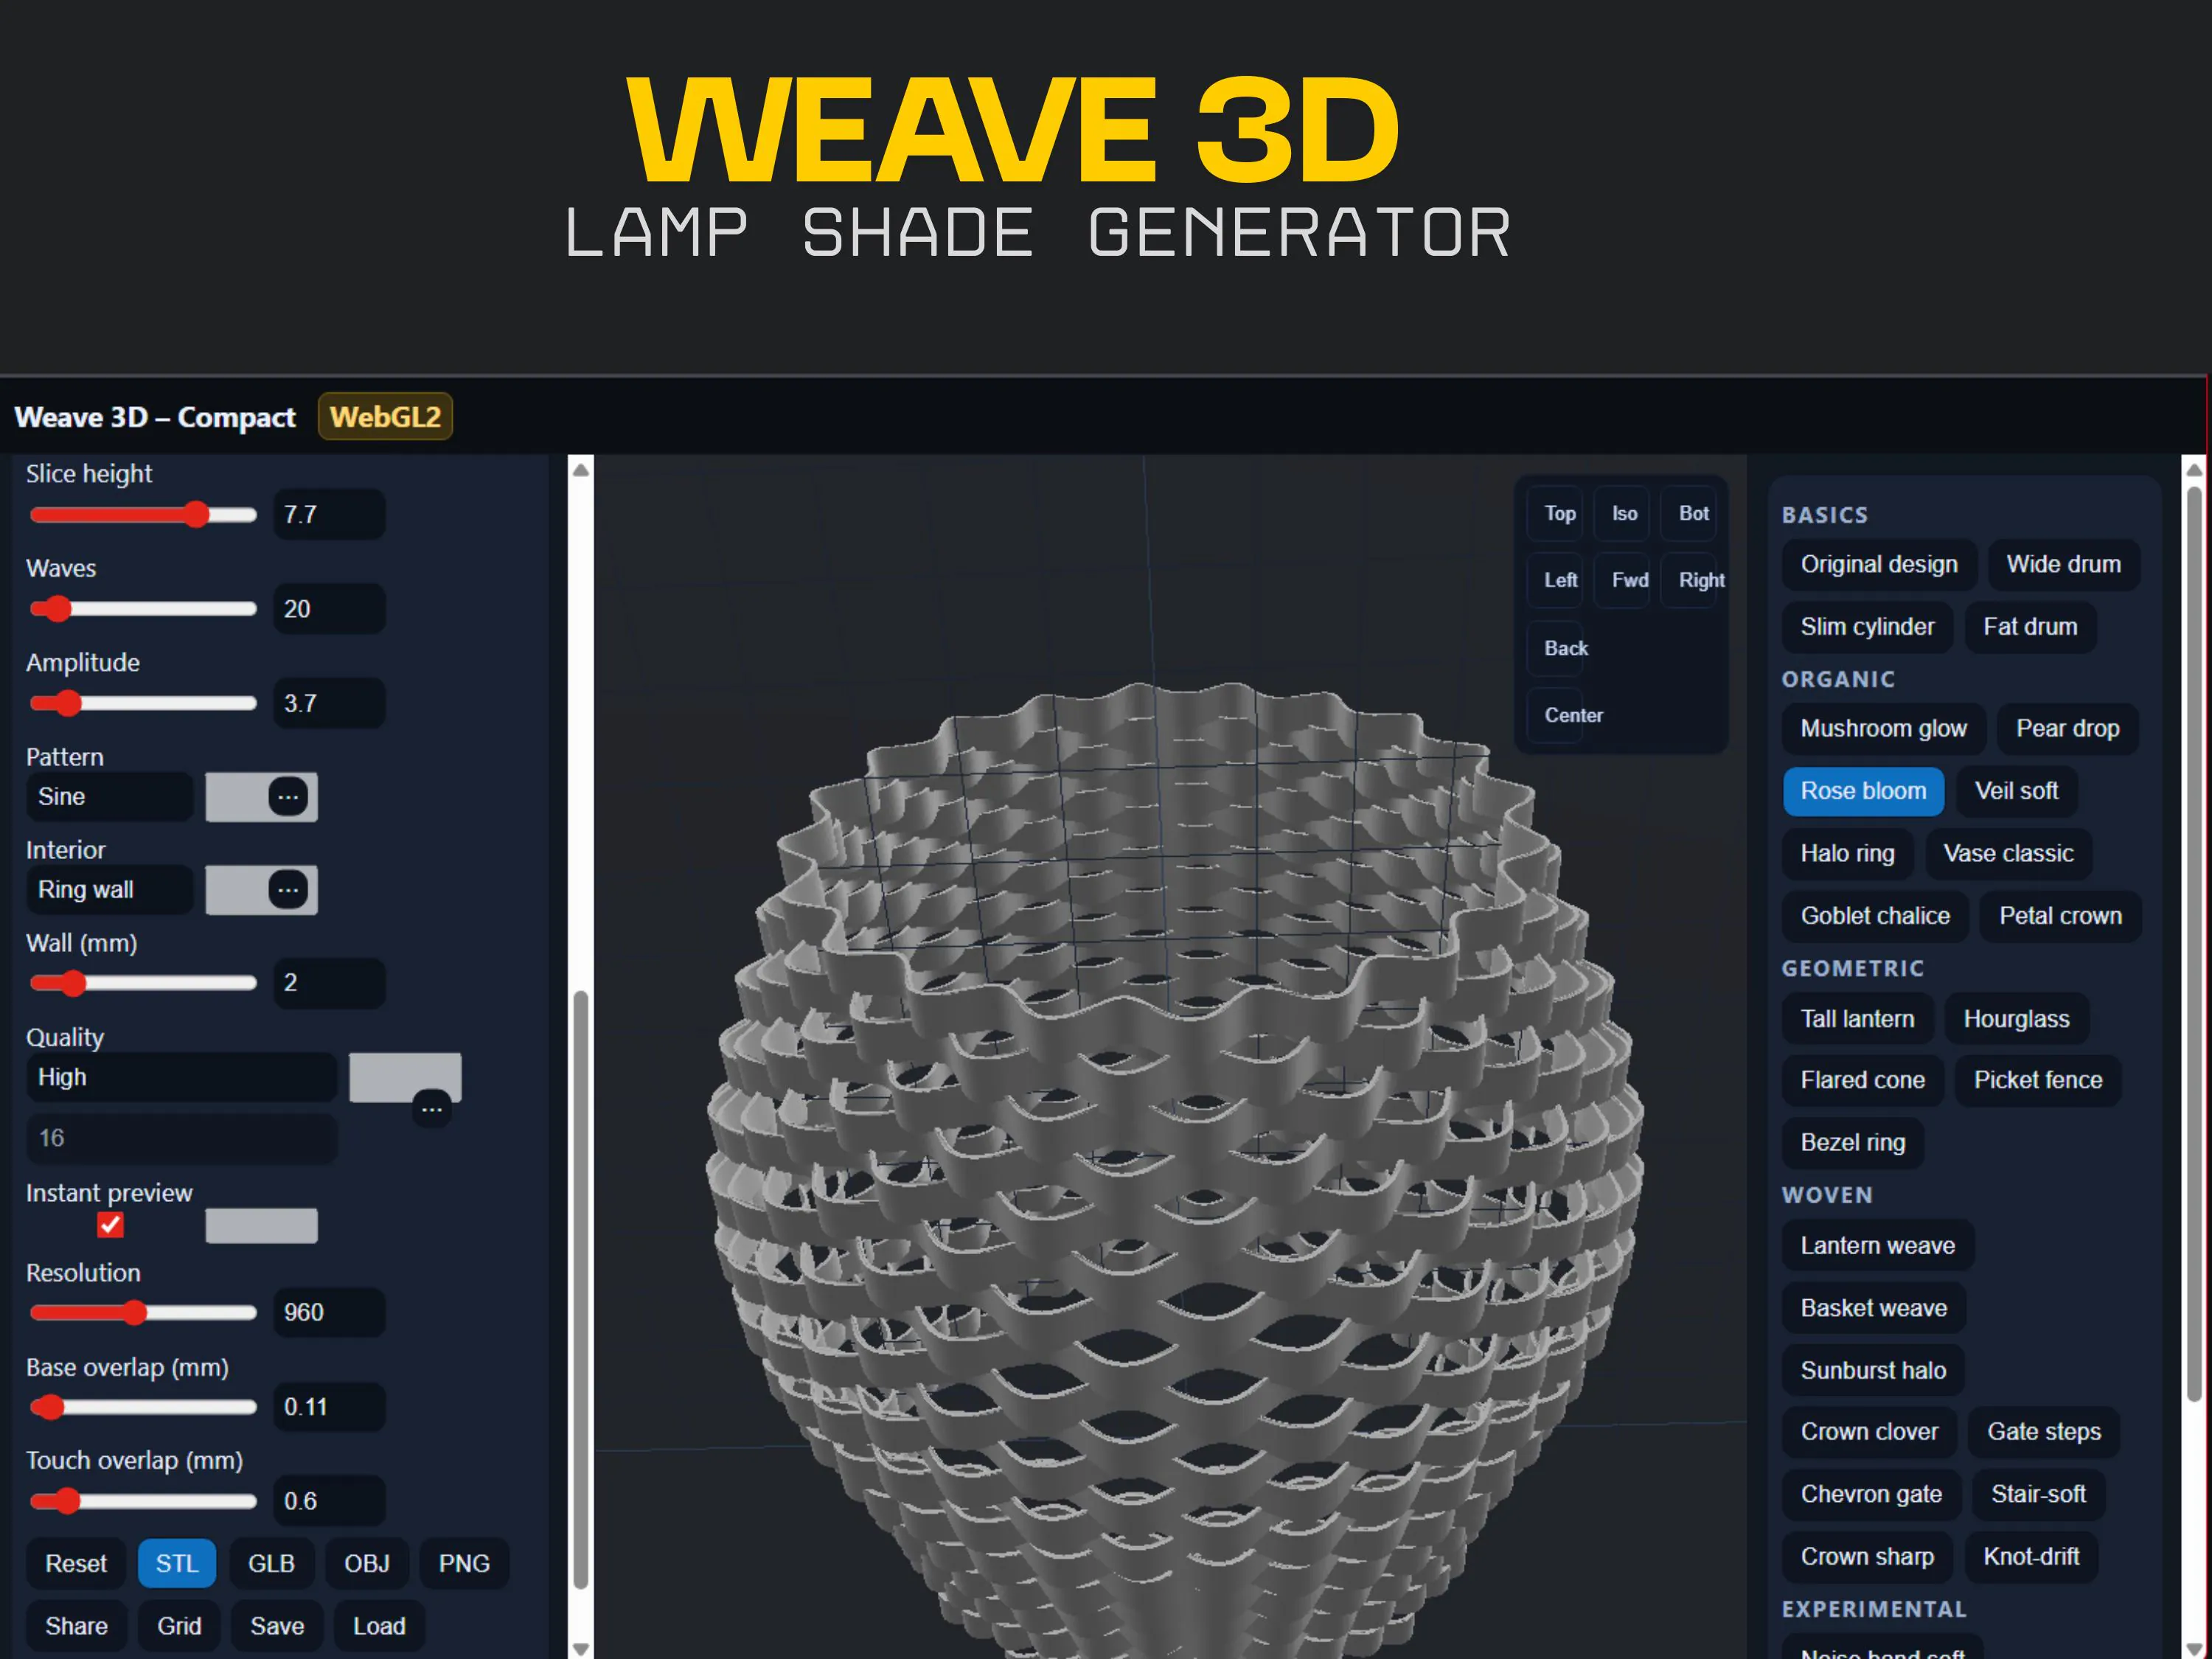Viewport: 2212px width, 1659px height.
Task: Select the Picket fence preset
Action: pyautogui.click(x=2038, y=1080)
